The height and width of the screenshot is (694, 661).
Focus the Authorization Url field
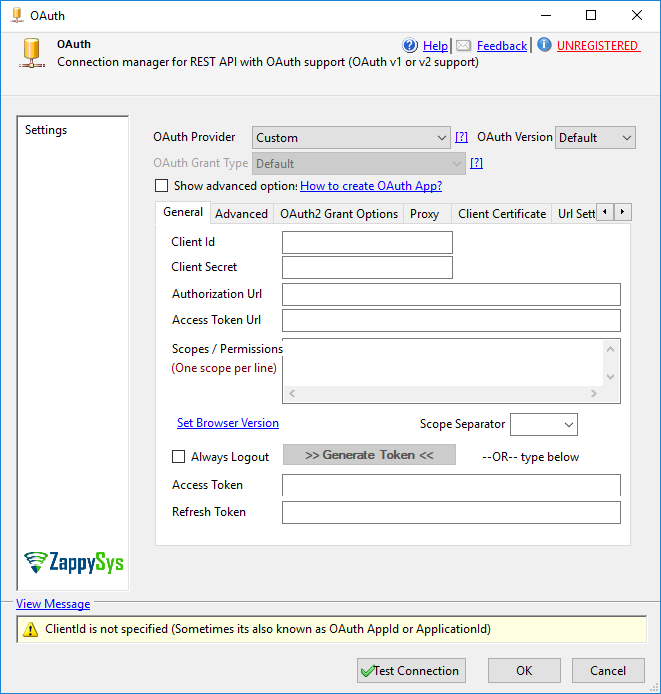451,294
